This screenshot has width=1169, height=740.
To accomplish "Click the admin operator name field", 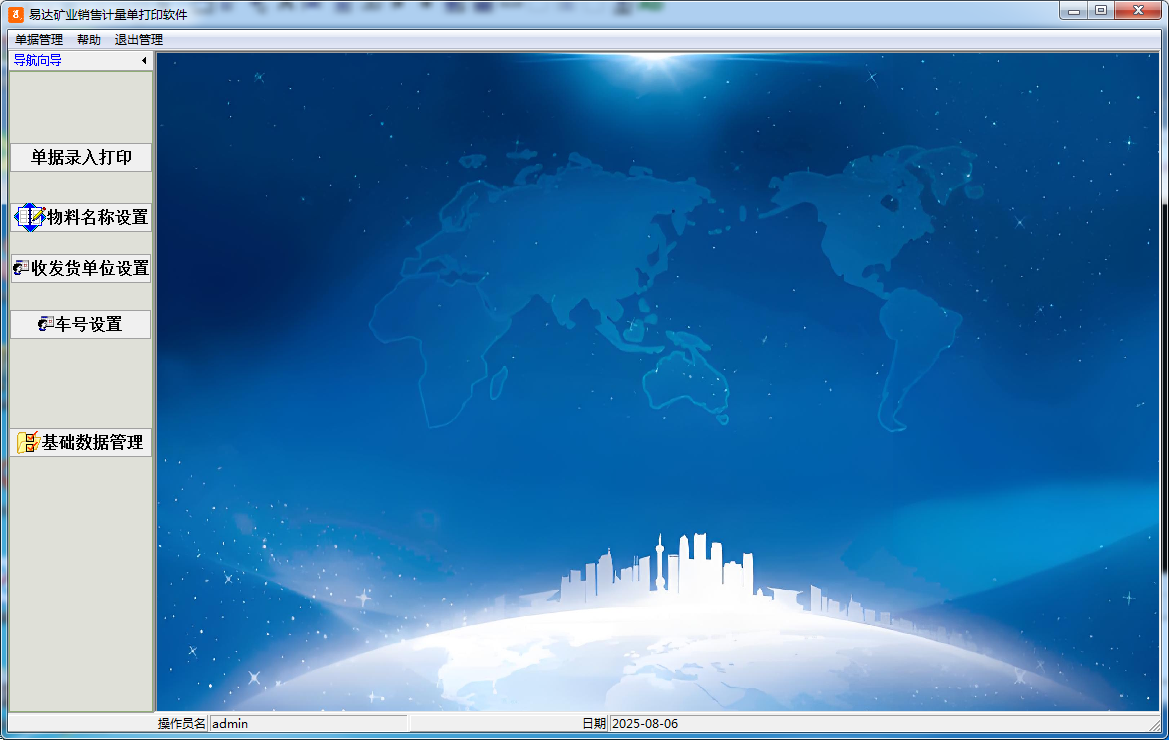I will pos(308,723).
